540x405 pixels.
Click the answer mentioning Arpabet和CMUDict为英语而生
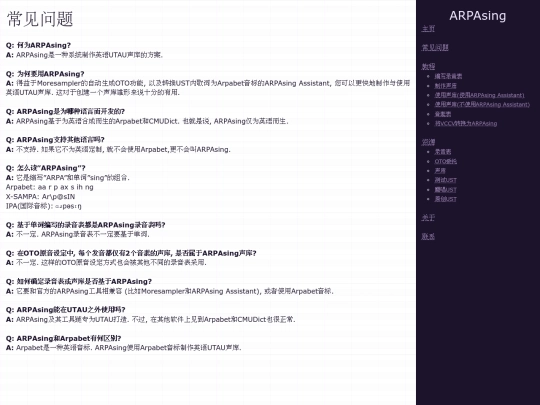coord(147,121)
